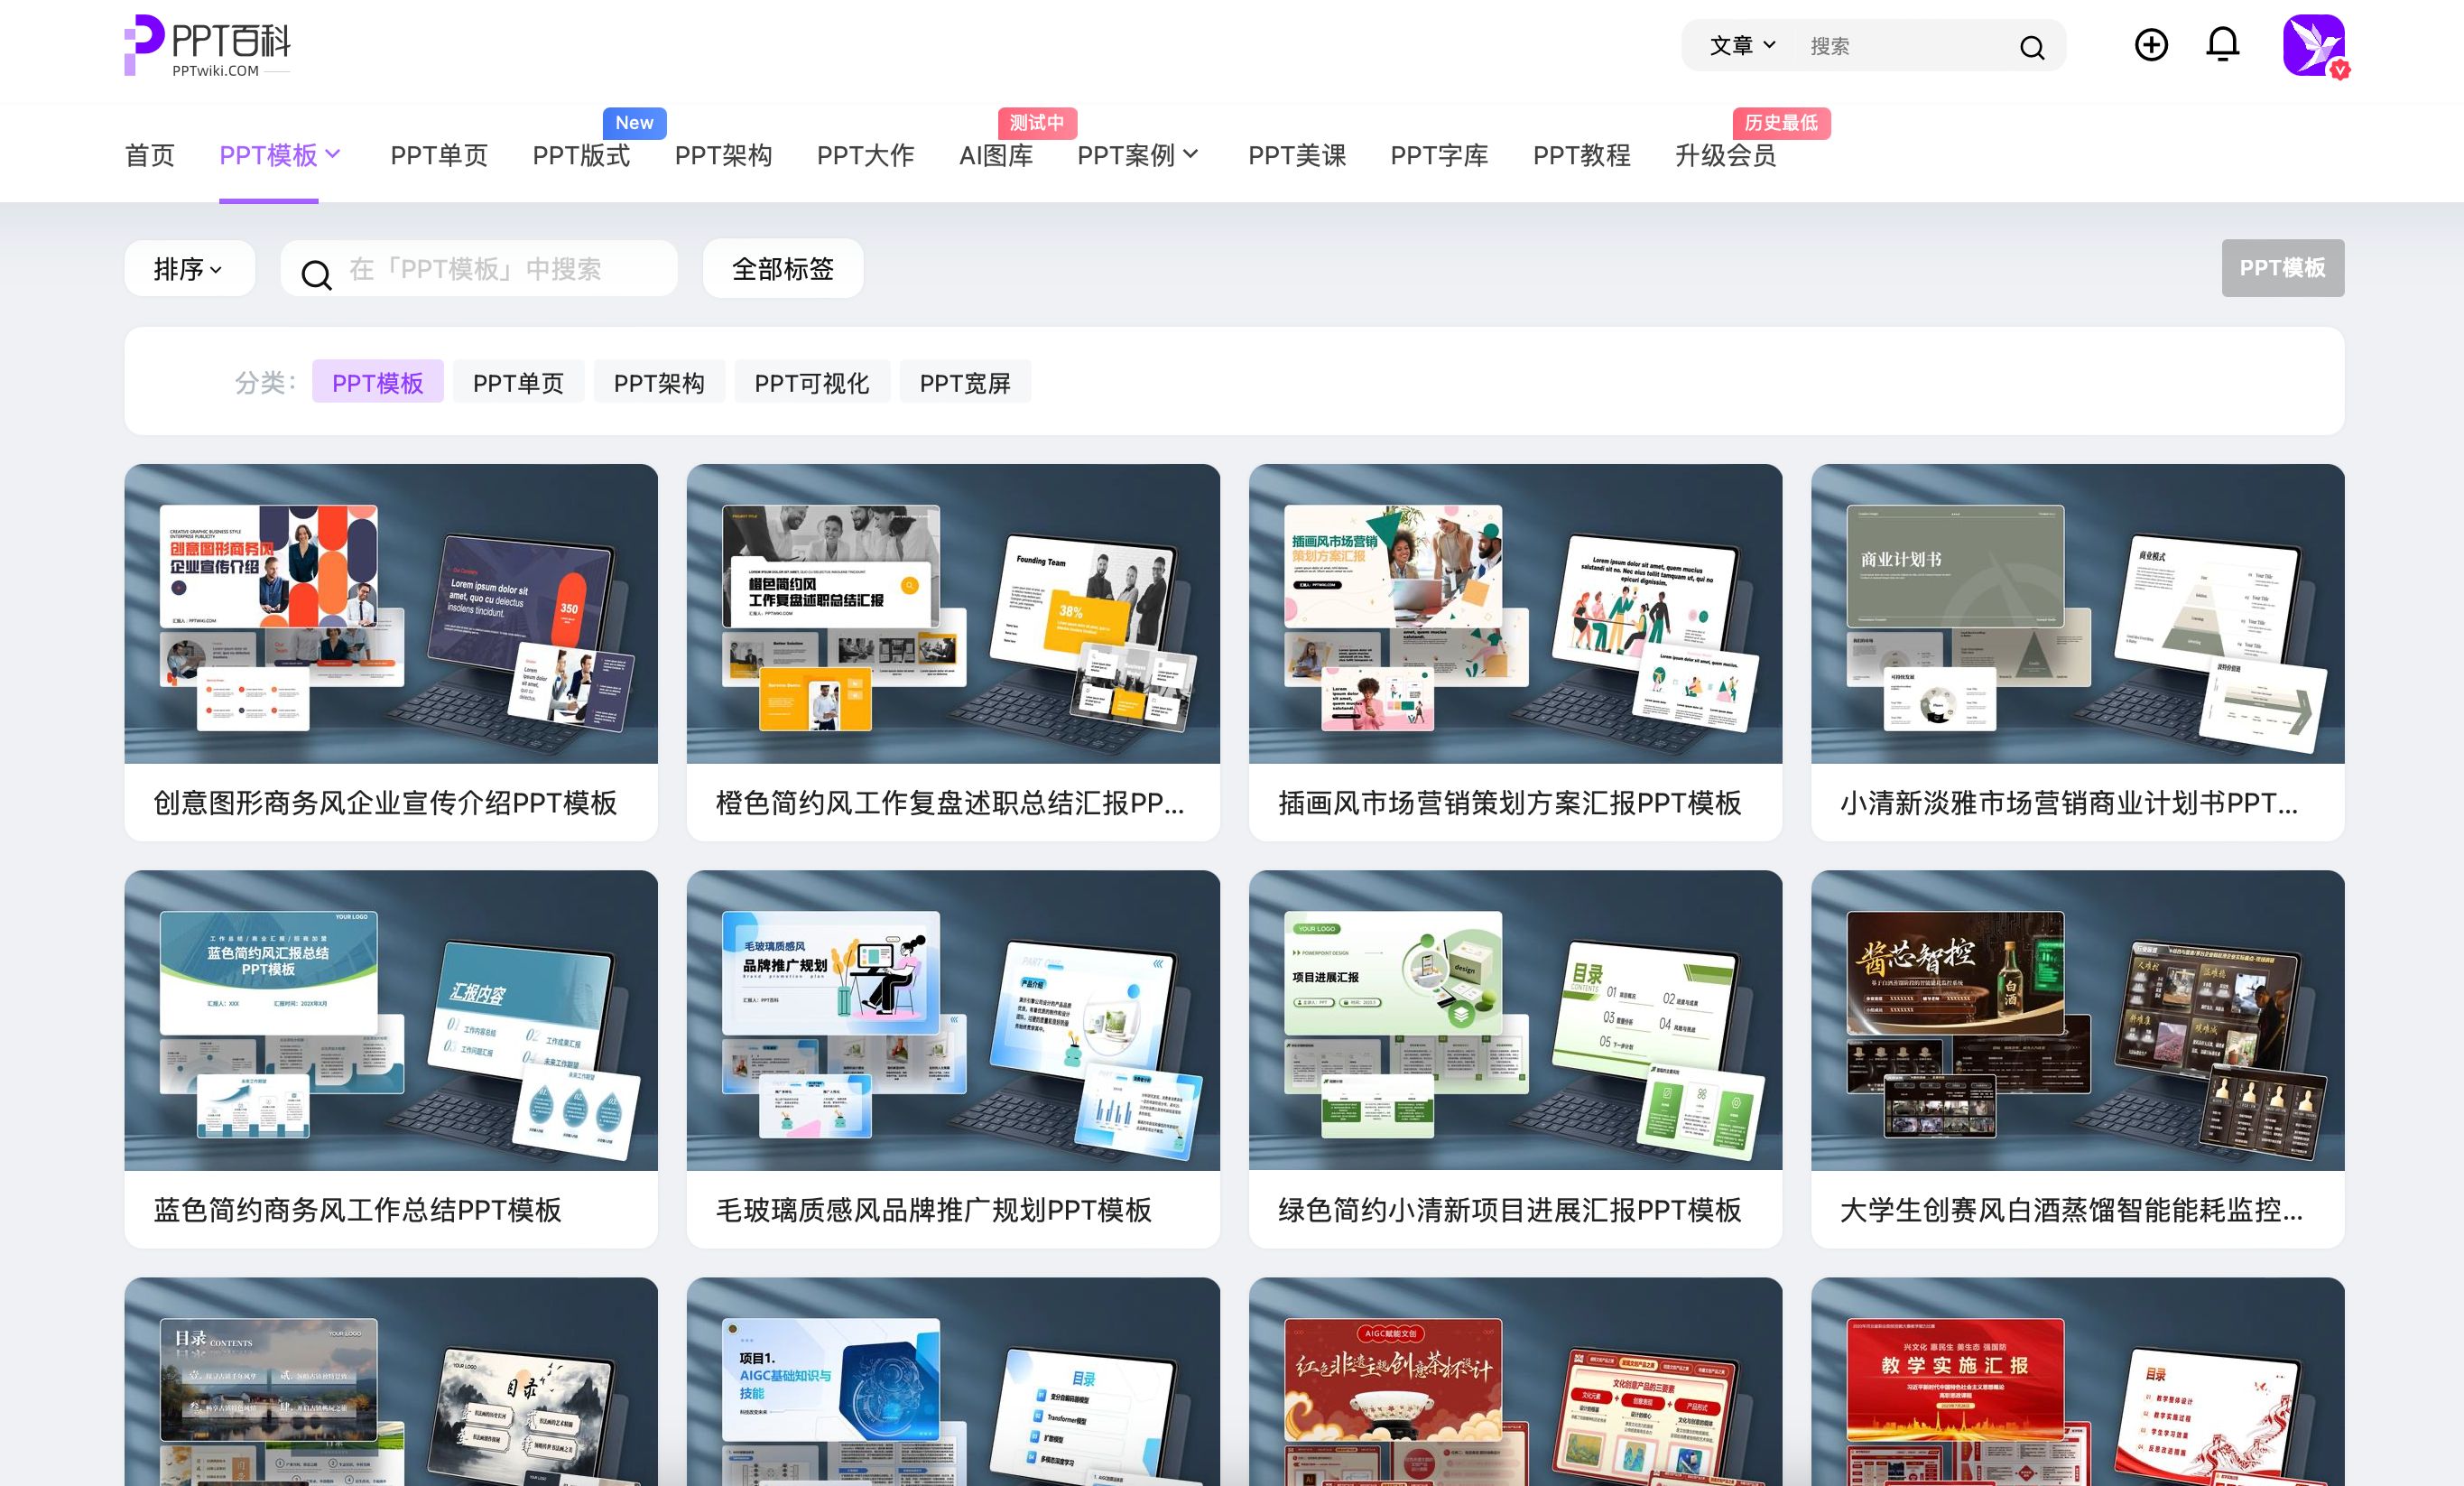Screen dimensions: 2464x1486
Task: Open the 排序 sort dropdown
Action: (189, 269)
